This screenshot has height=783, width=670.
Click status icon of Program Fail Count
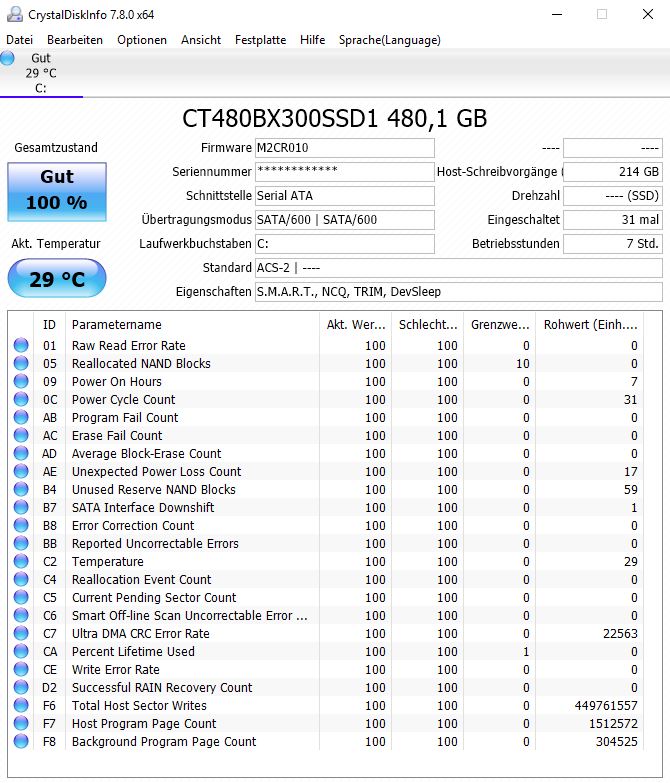coord(21,417)
